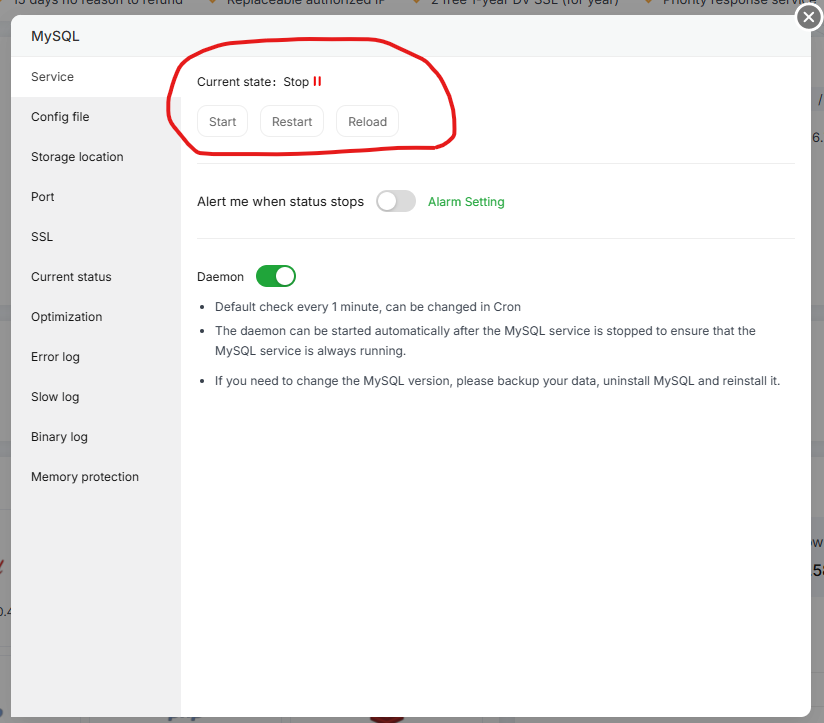
Task: Reload the MySQL service
Action: click(x=367, y=121)
